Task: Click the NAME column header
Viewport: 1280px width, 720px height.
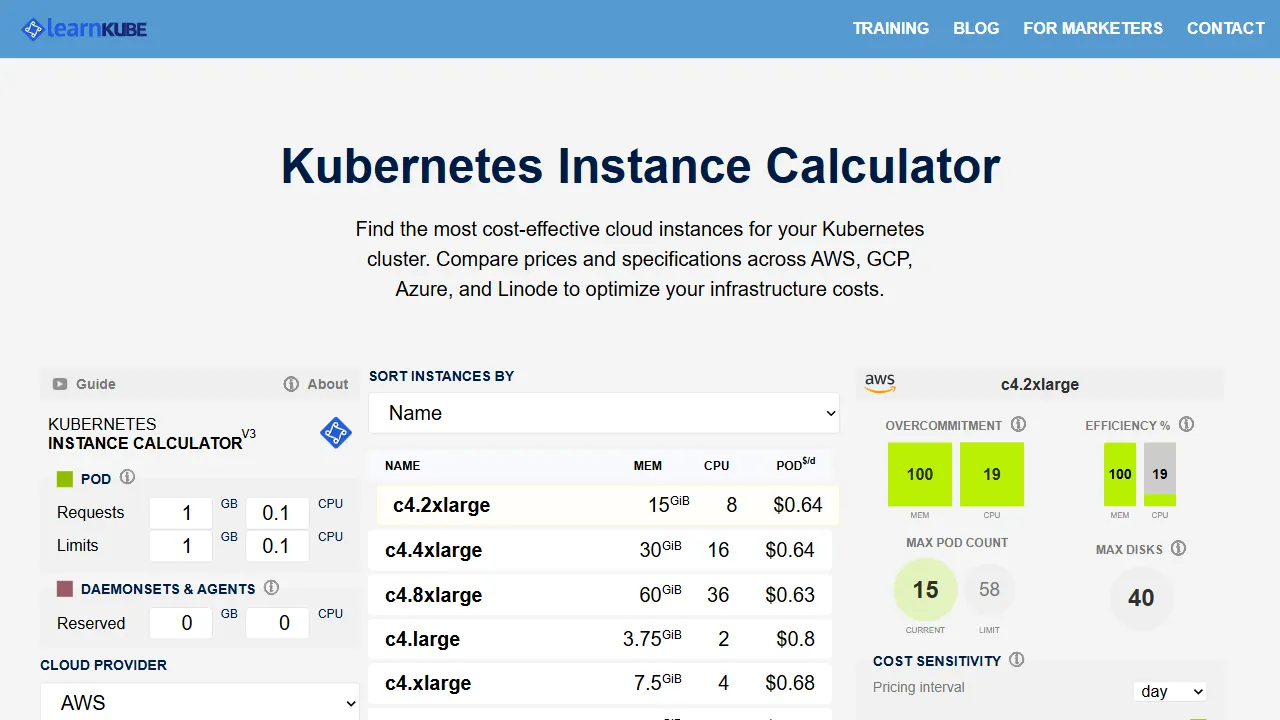Action: point(402,466)
